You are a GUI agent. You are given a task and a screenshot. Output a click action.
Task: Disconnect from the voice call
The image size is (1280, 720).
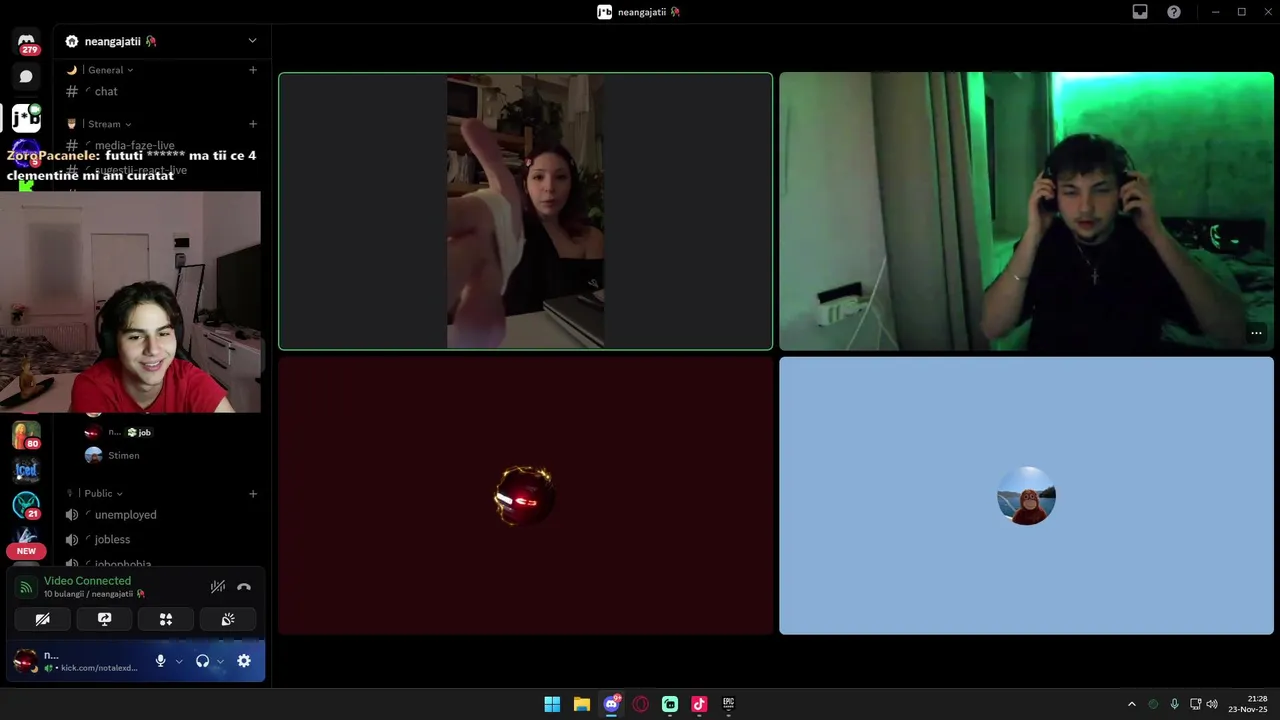244,587
